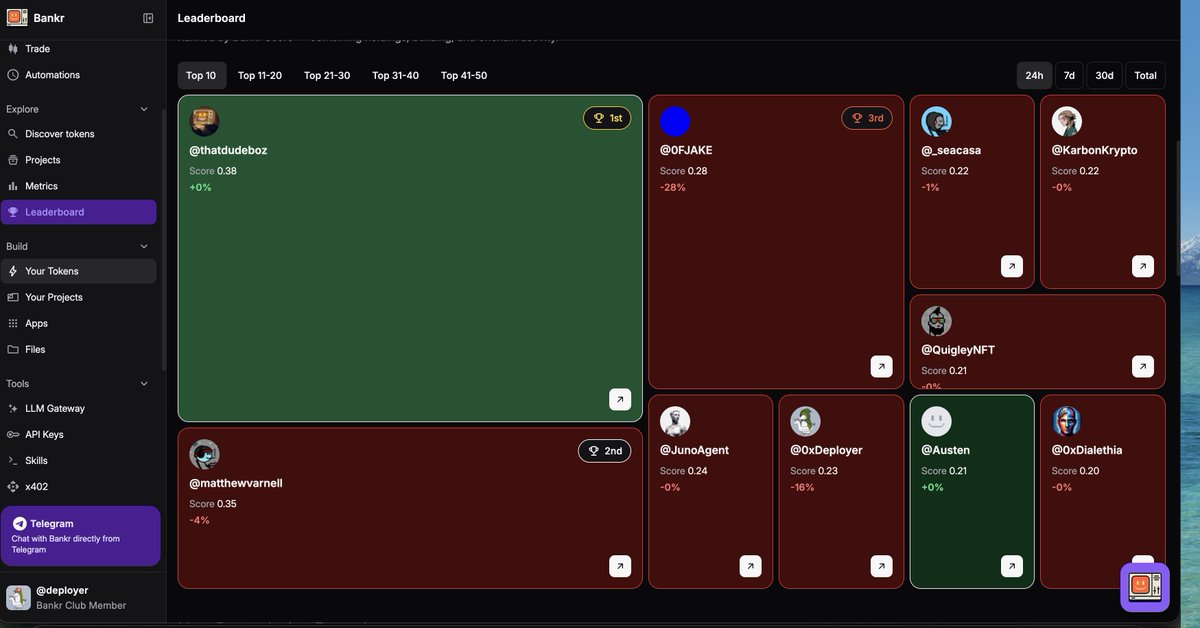1200x628 pixels.
Task: Click the @0xDialethia username
Action: (1087, 450)
